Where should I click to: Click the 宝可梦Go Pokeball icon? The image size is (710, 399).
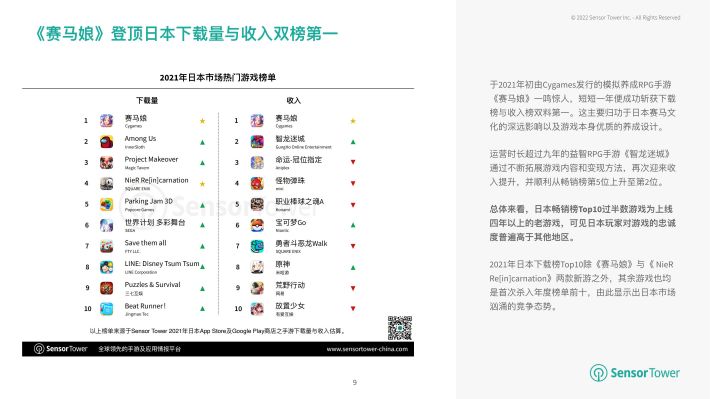click(x=257, y=225)
